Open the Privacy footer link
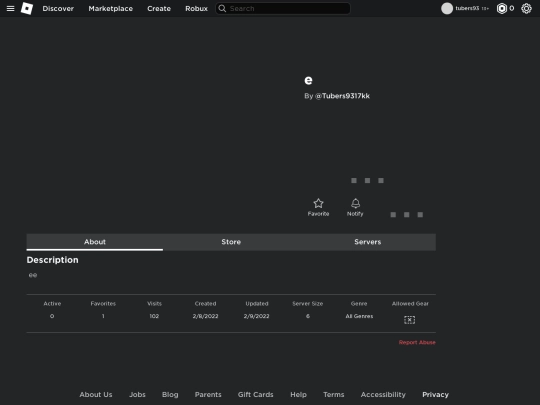 pos(435,395)
